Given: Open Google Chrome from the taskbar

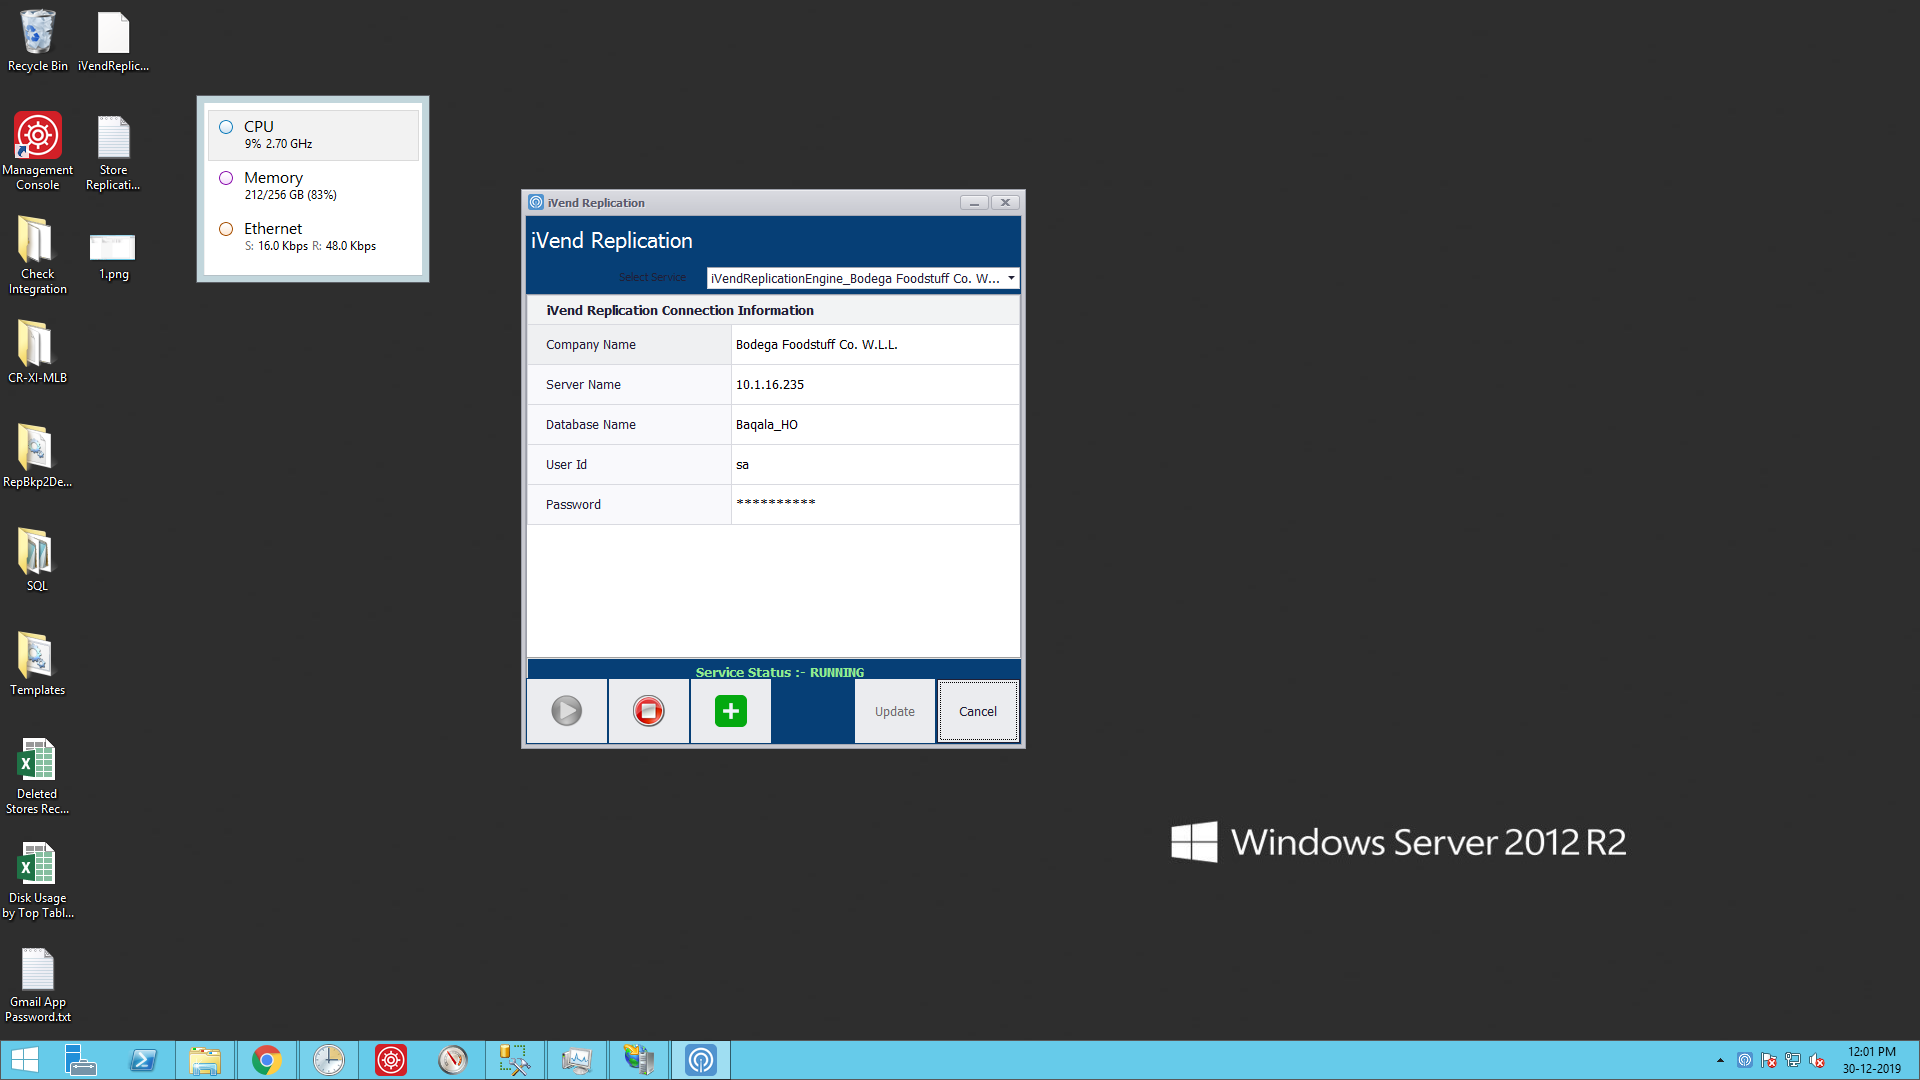Looking at the screenshot, I should click(266, 1060).
